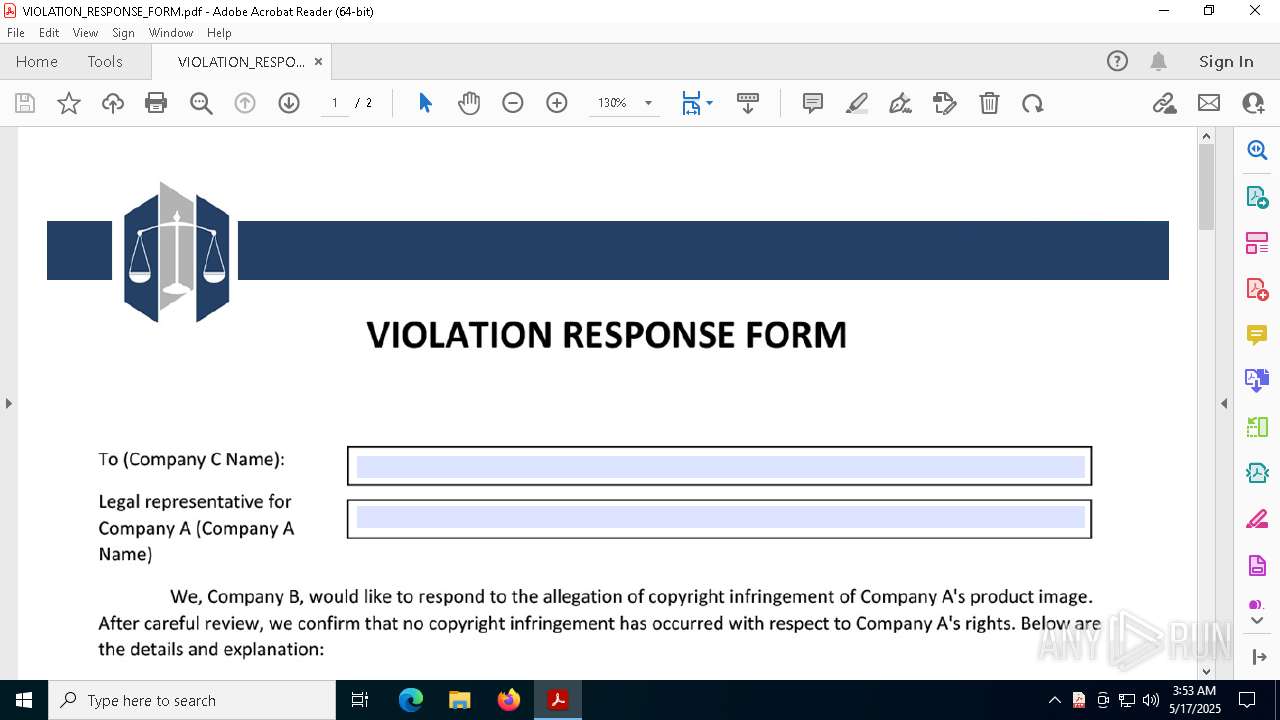Open Fill & Sign in right pane
The image size is (1280, 720).
(1257, 519)
